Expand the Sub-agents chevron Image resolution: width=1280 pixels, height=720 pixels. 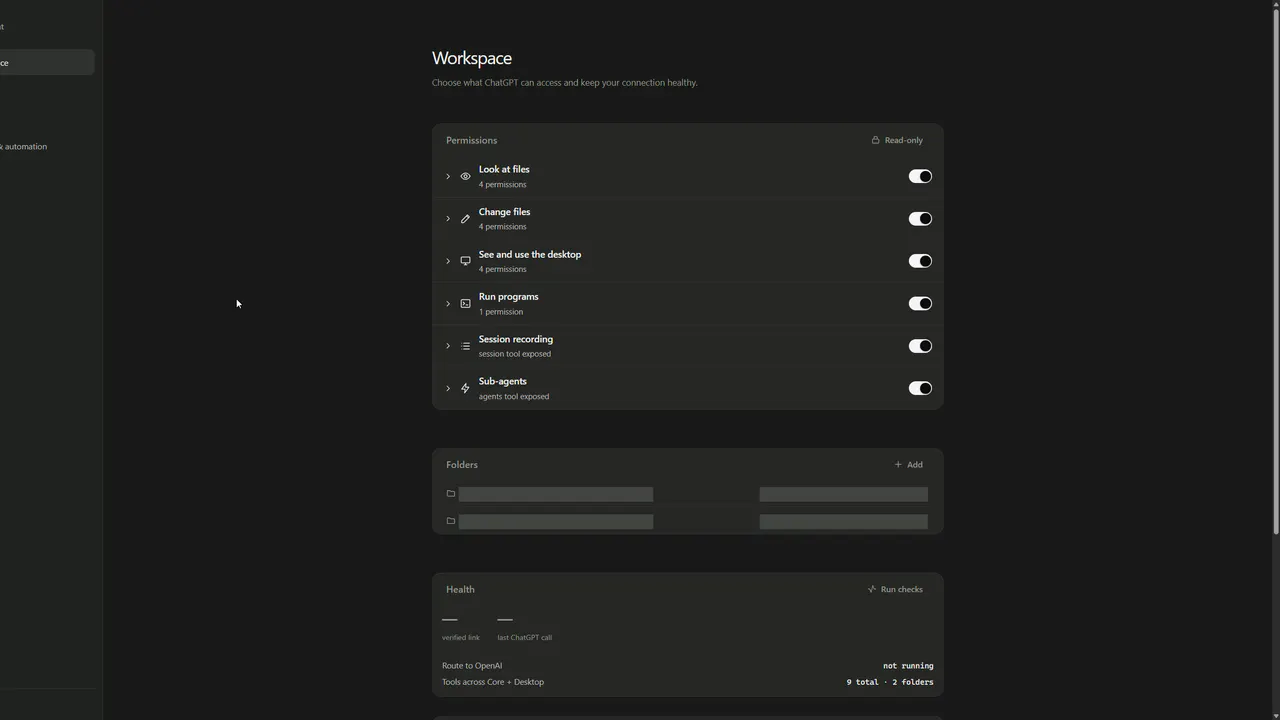(x=448, y=388)
